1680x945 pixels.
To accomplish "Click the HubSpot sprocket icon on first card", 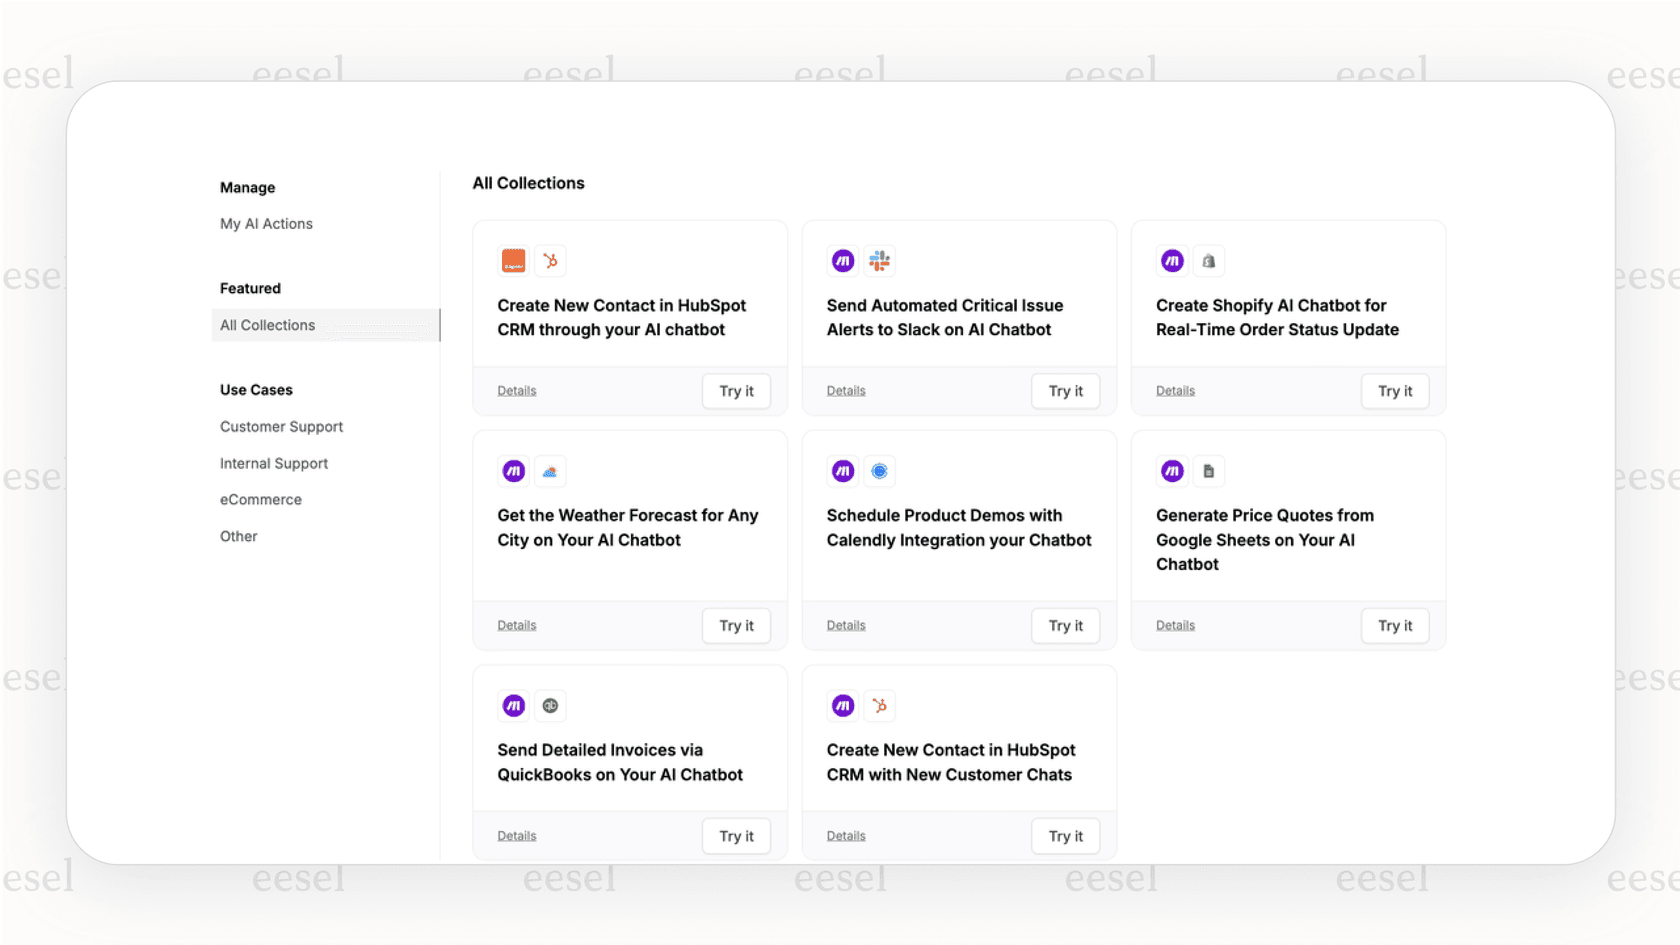I will 550,260.
